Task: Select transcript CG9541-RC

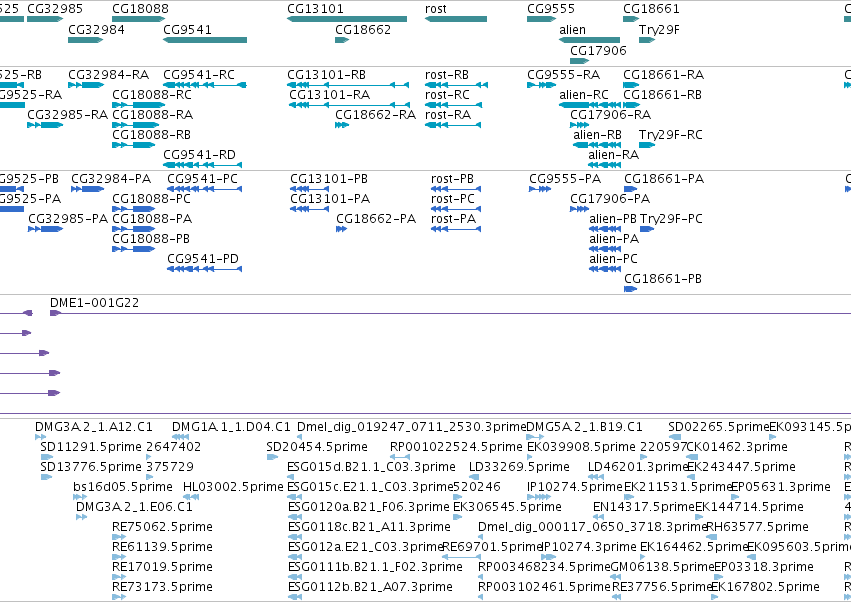Action: (199, 75)
